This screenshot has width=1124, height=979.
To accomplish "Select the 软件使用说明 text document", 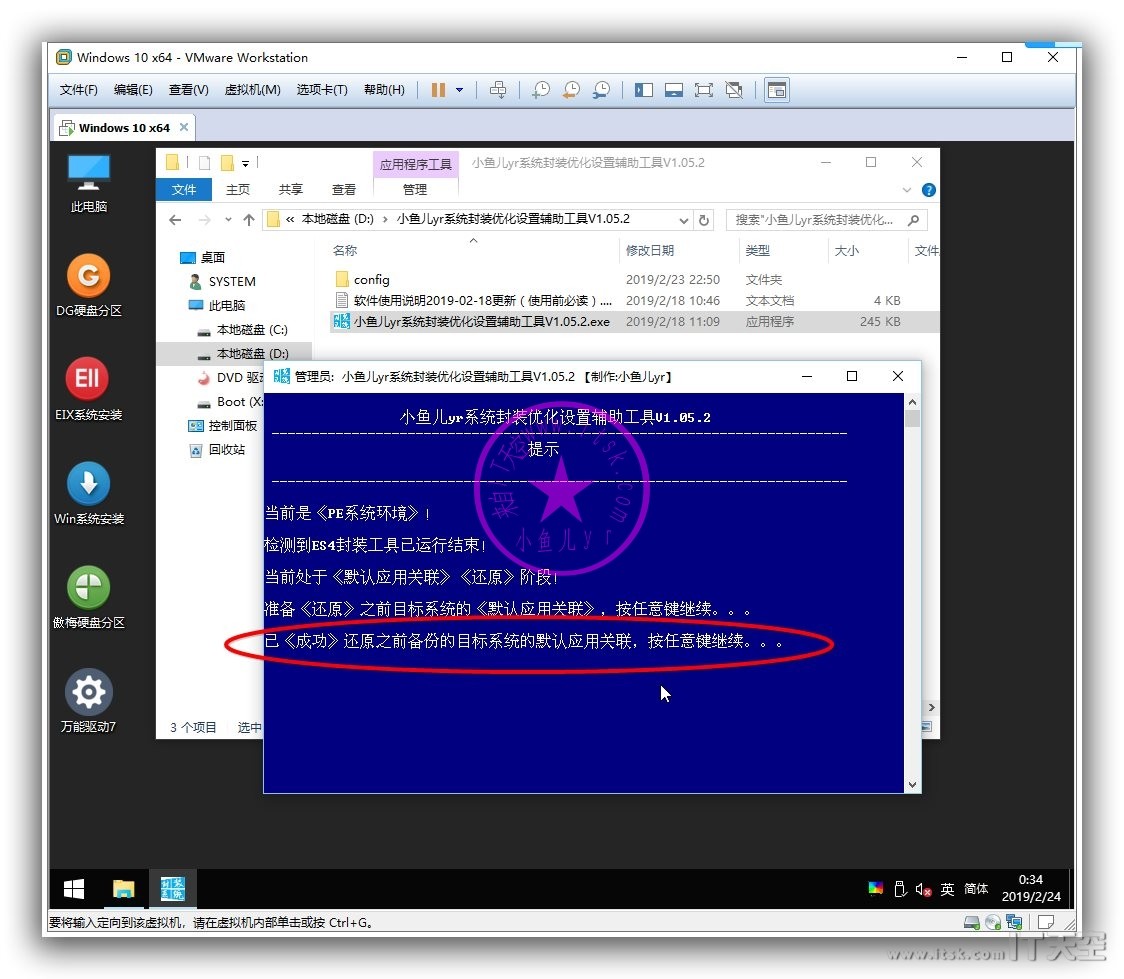I will (473, 300).
